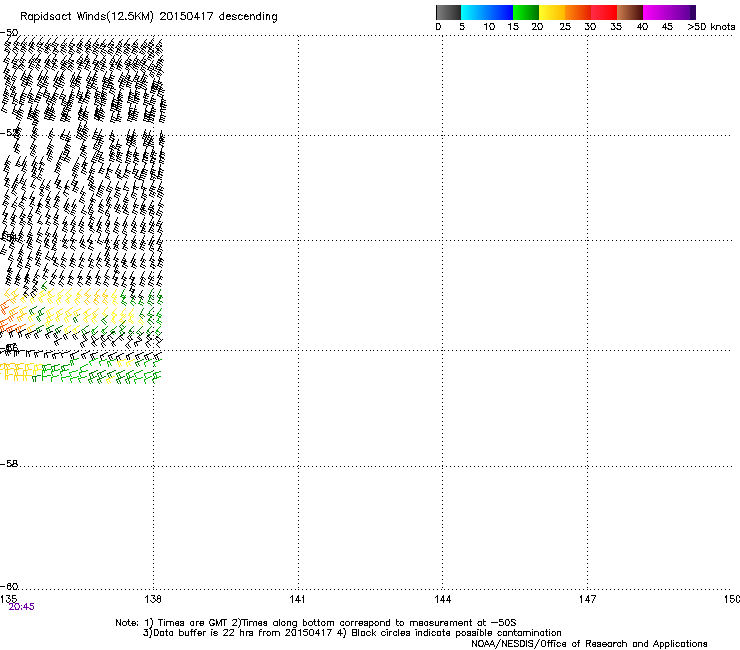740x650 pixels.
Task: Click the legend tick label '10'
Action: click(489, 27)
